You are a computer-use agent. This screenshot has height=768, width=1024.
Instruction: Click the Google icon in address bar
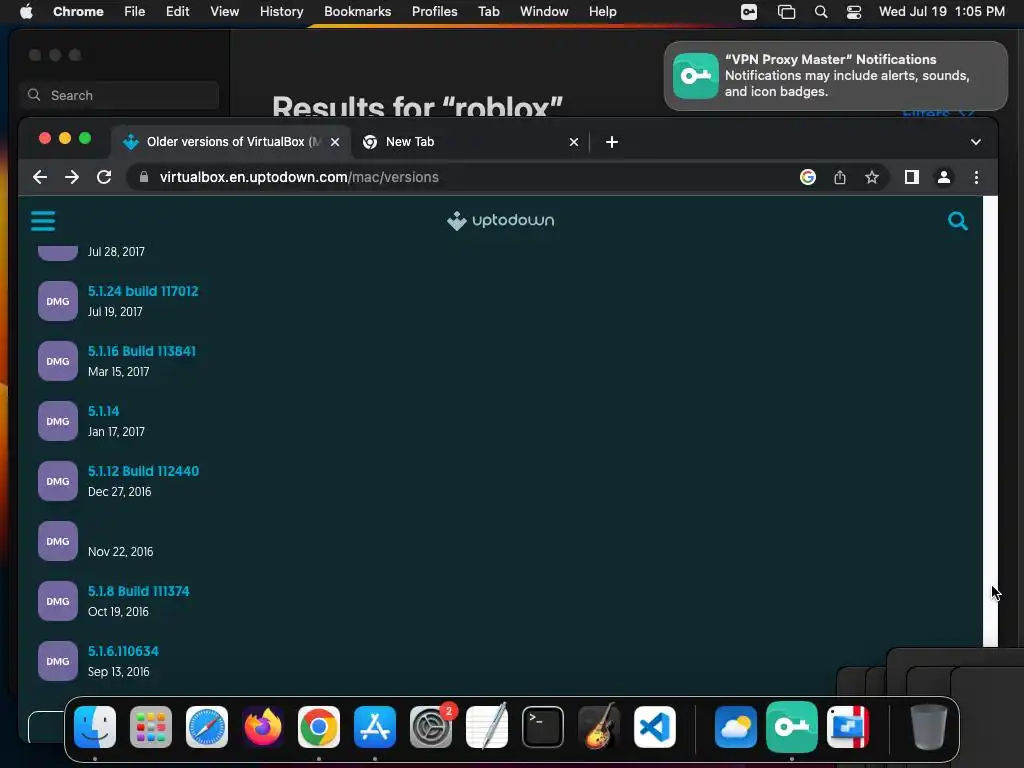808,177
